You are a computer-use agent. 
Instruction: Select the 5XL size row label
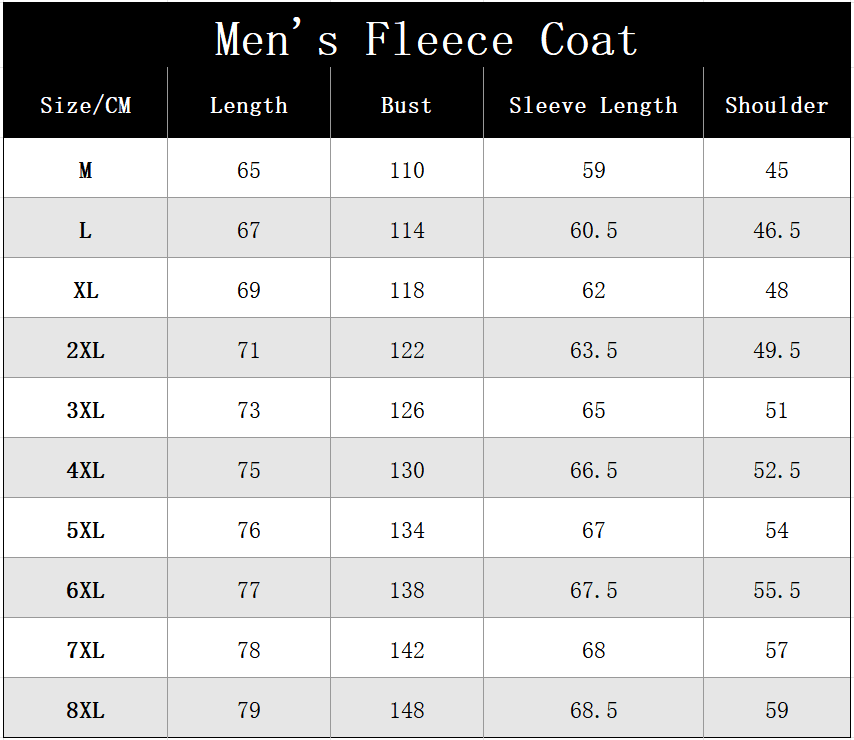click(x=85, y=531)
